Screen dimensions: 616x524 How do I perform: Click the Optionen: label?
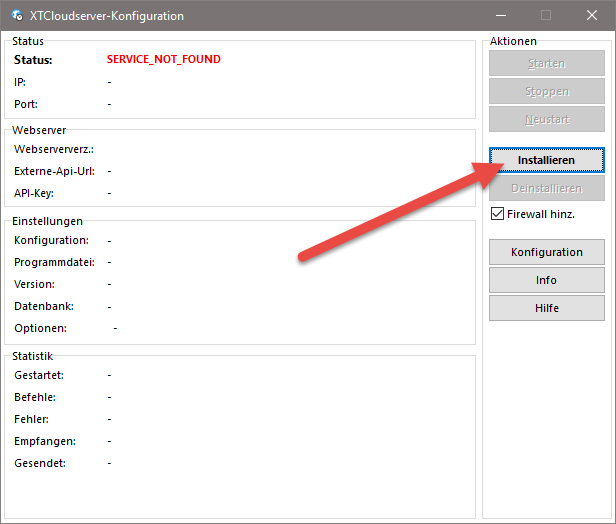40,328
